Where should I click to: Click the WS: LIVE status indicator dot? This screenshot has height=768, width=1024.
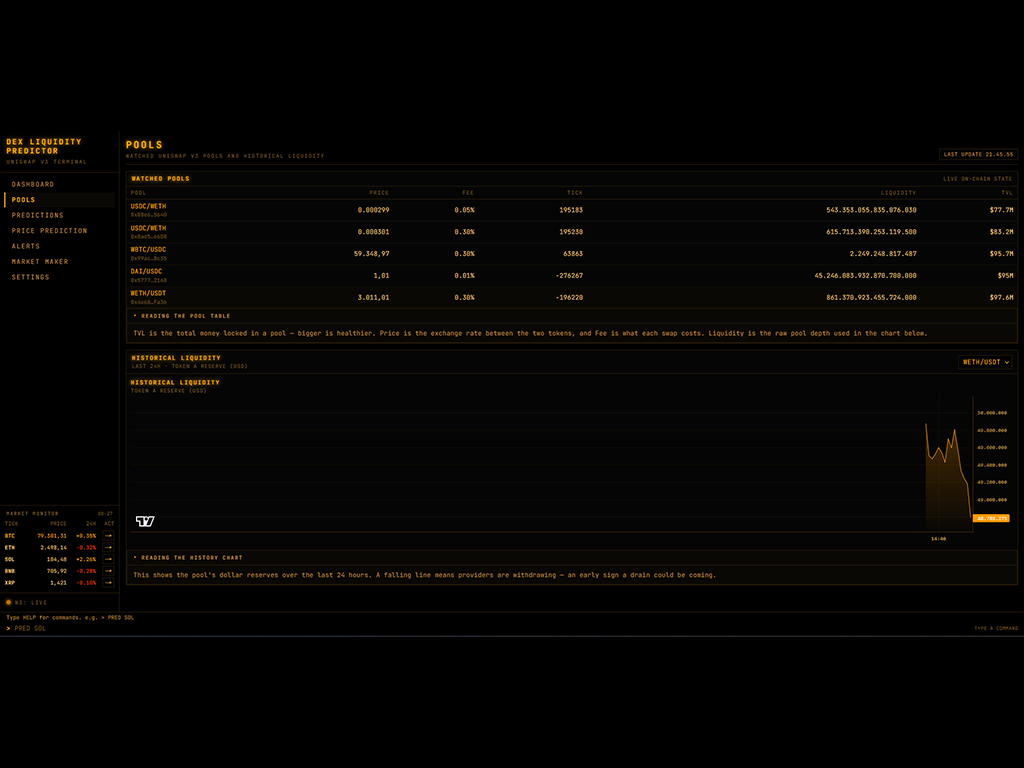(8, 602)
